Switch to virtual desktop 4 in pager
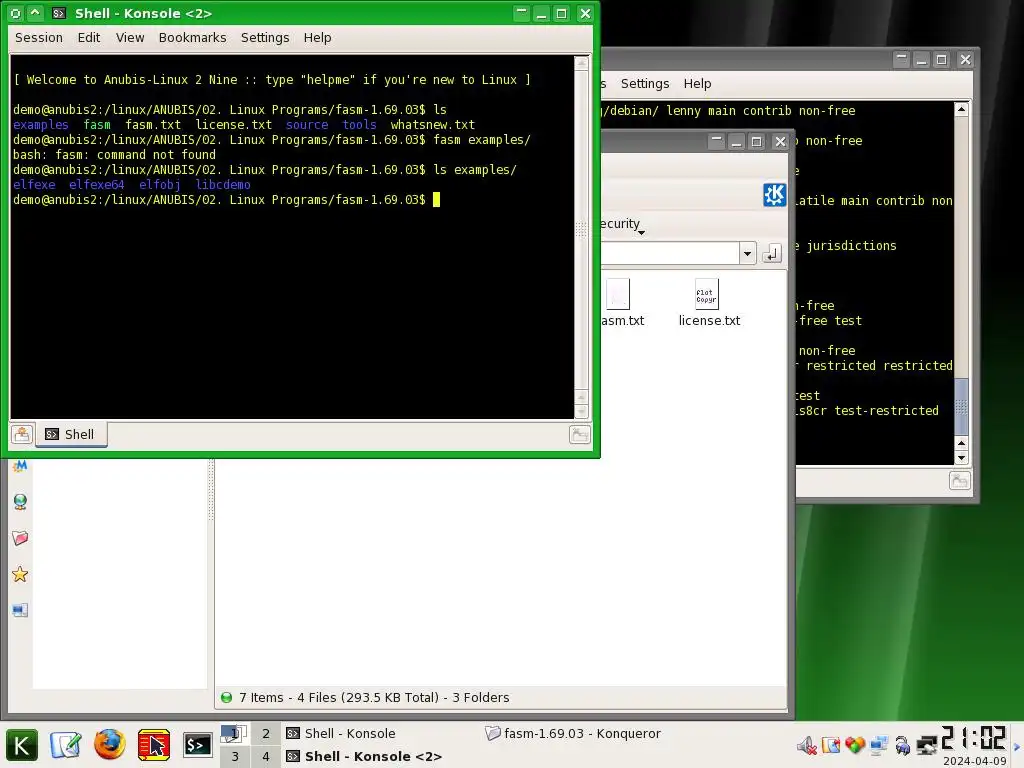The height and width of the screenshot is (768, 1024). (266, 756)
